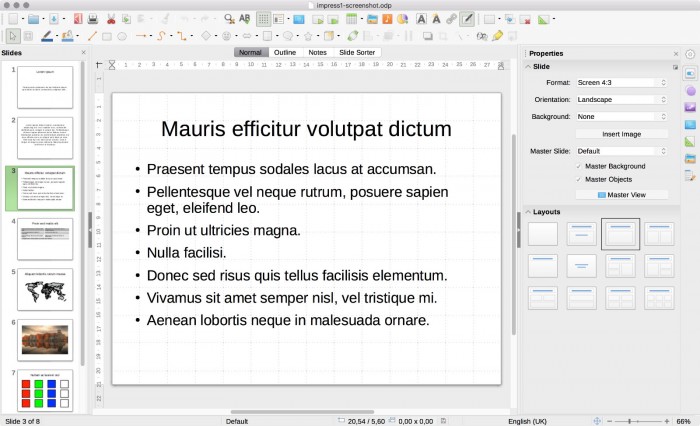Open the dropdown arrow next to New
The width and height of the screenshot is (700, 426).
tap(23, 19)
